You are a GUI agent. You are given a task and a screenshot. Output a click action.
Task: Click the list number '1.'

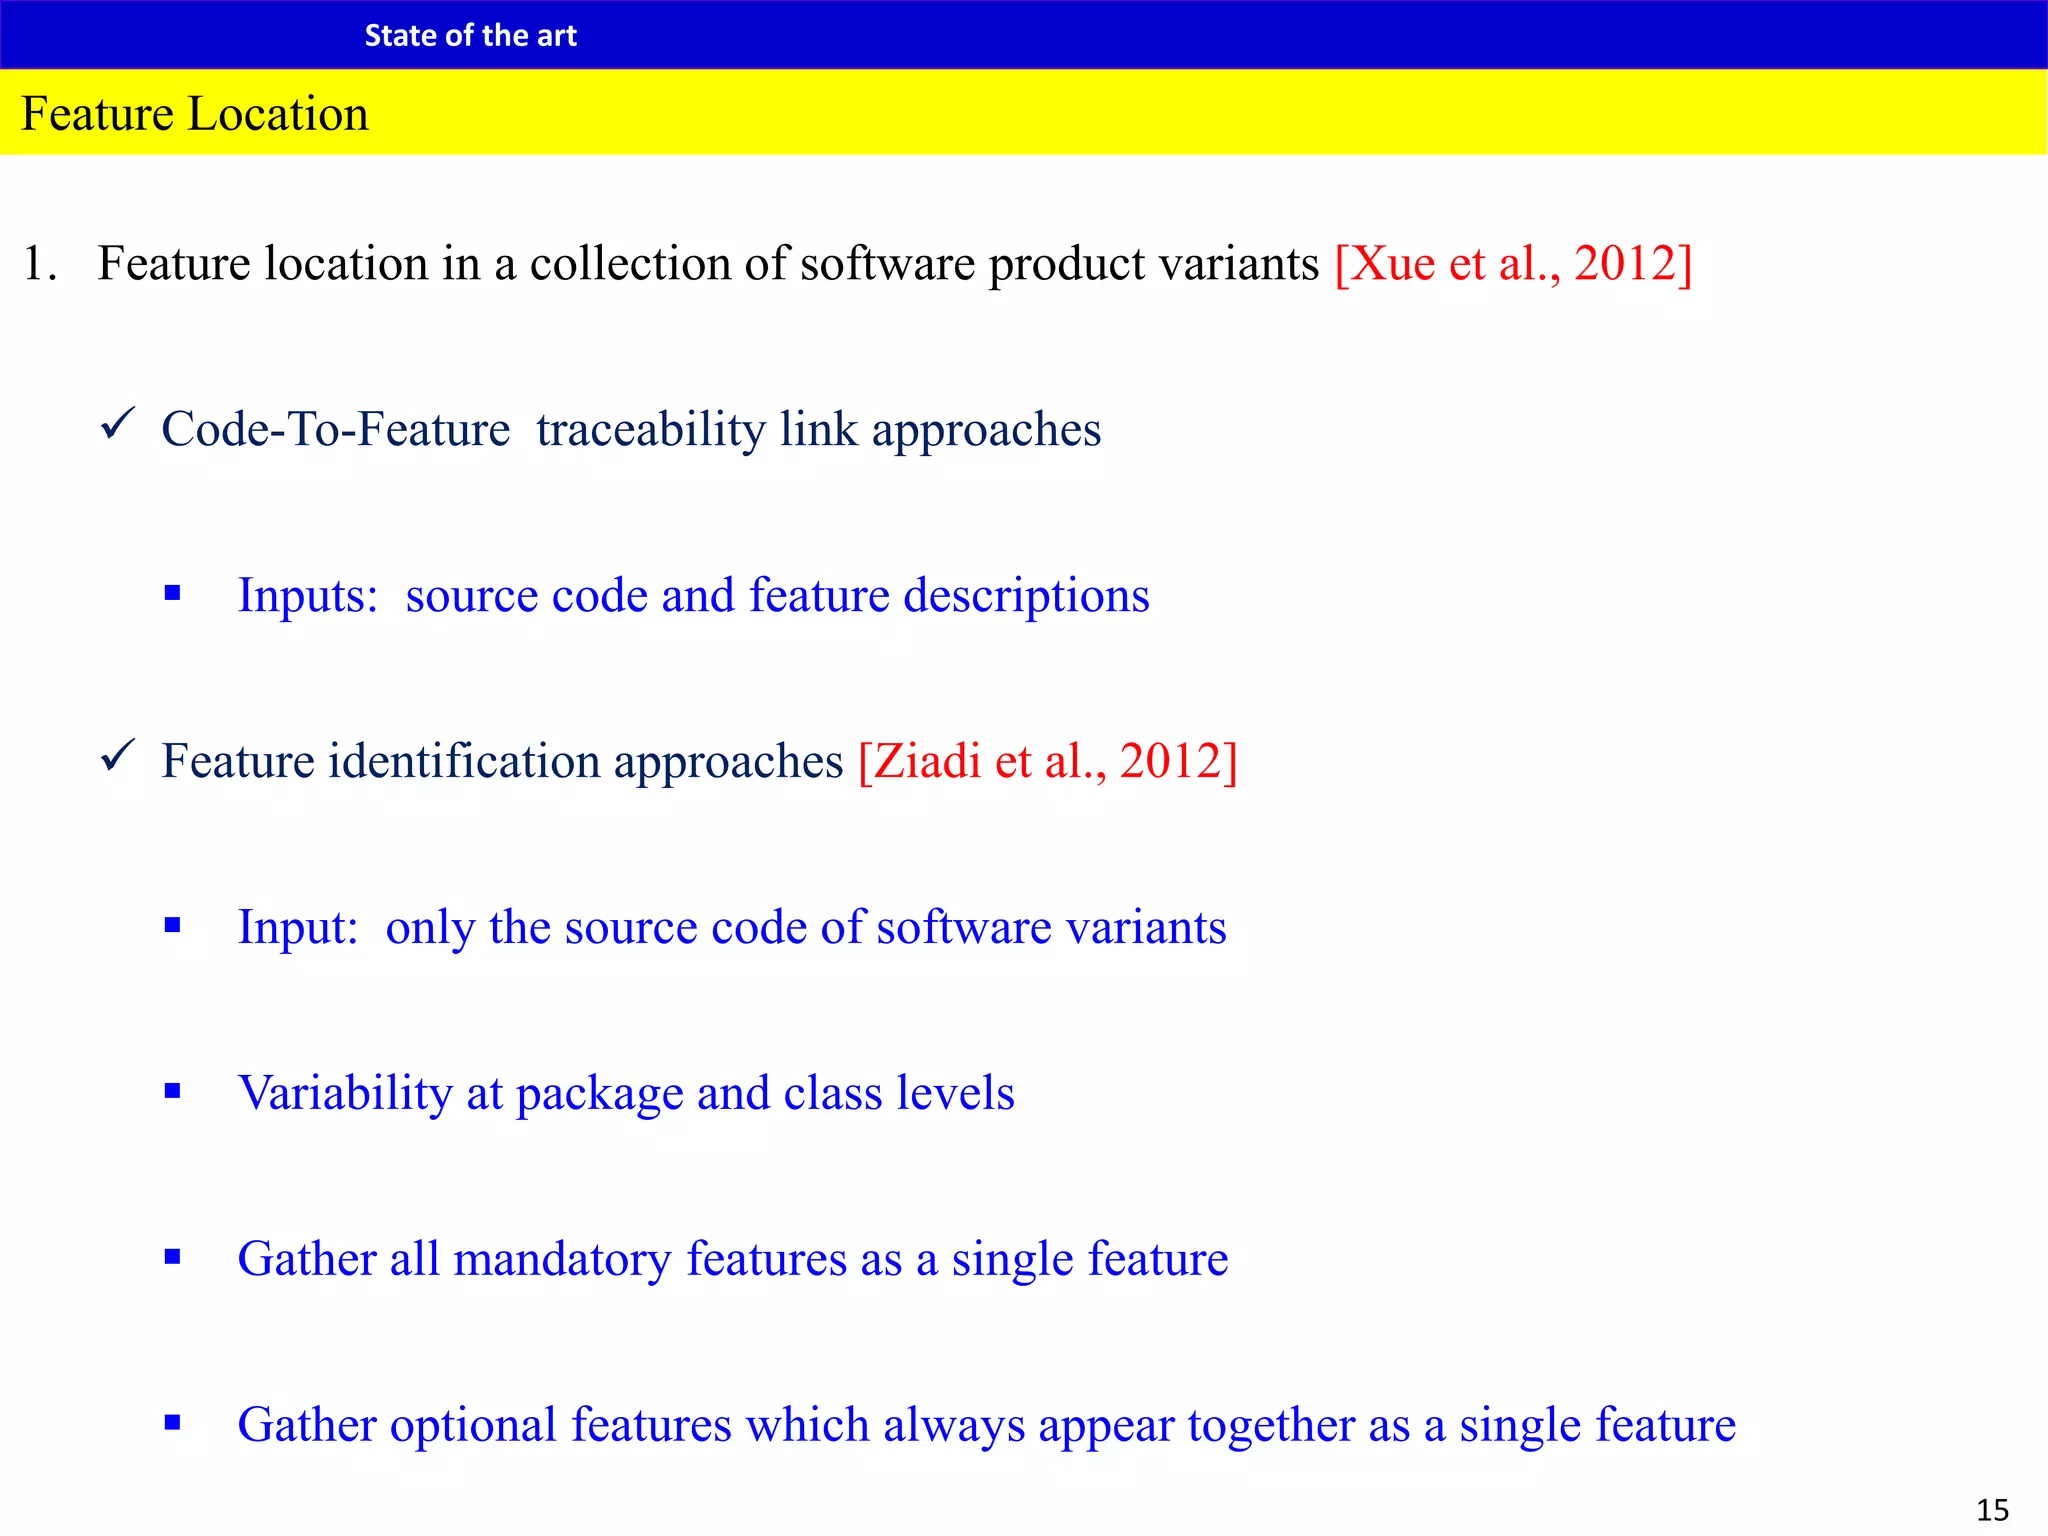(40, 264)
